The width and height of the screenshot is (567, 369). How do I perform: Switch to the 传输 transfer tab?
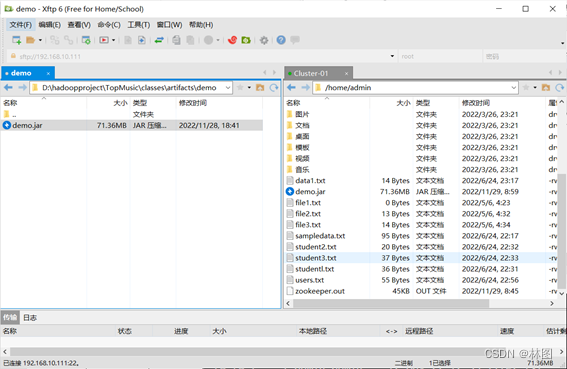point(10,317)
